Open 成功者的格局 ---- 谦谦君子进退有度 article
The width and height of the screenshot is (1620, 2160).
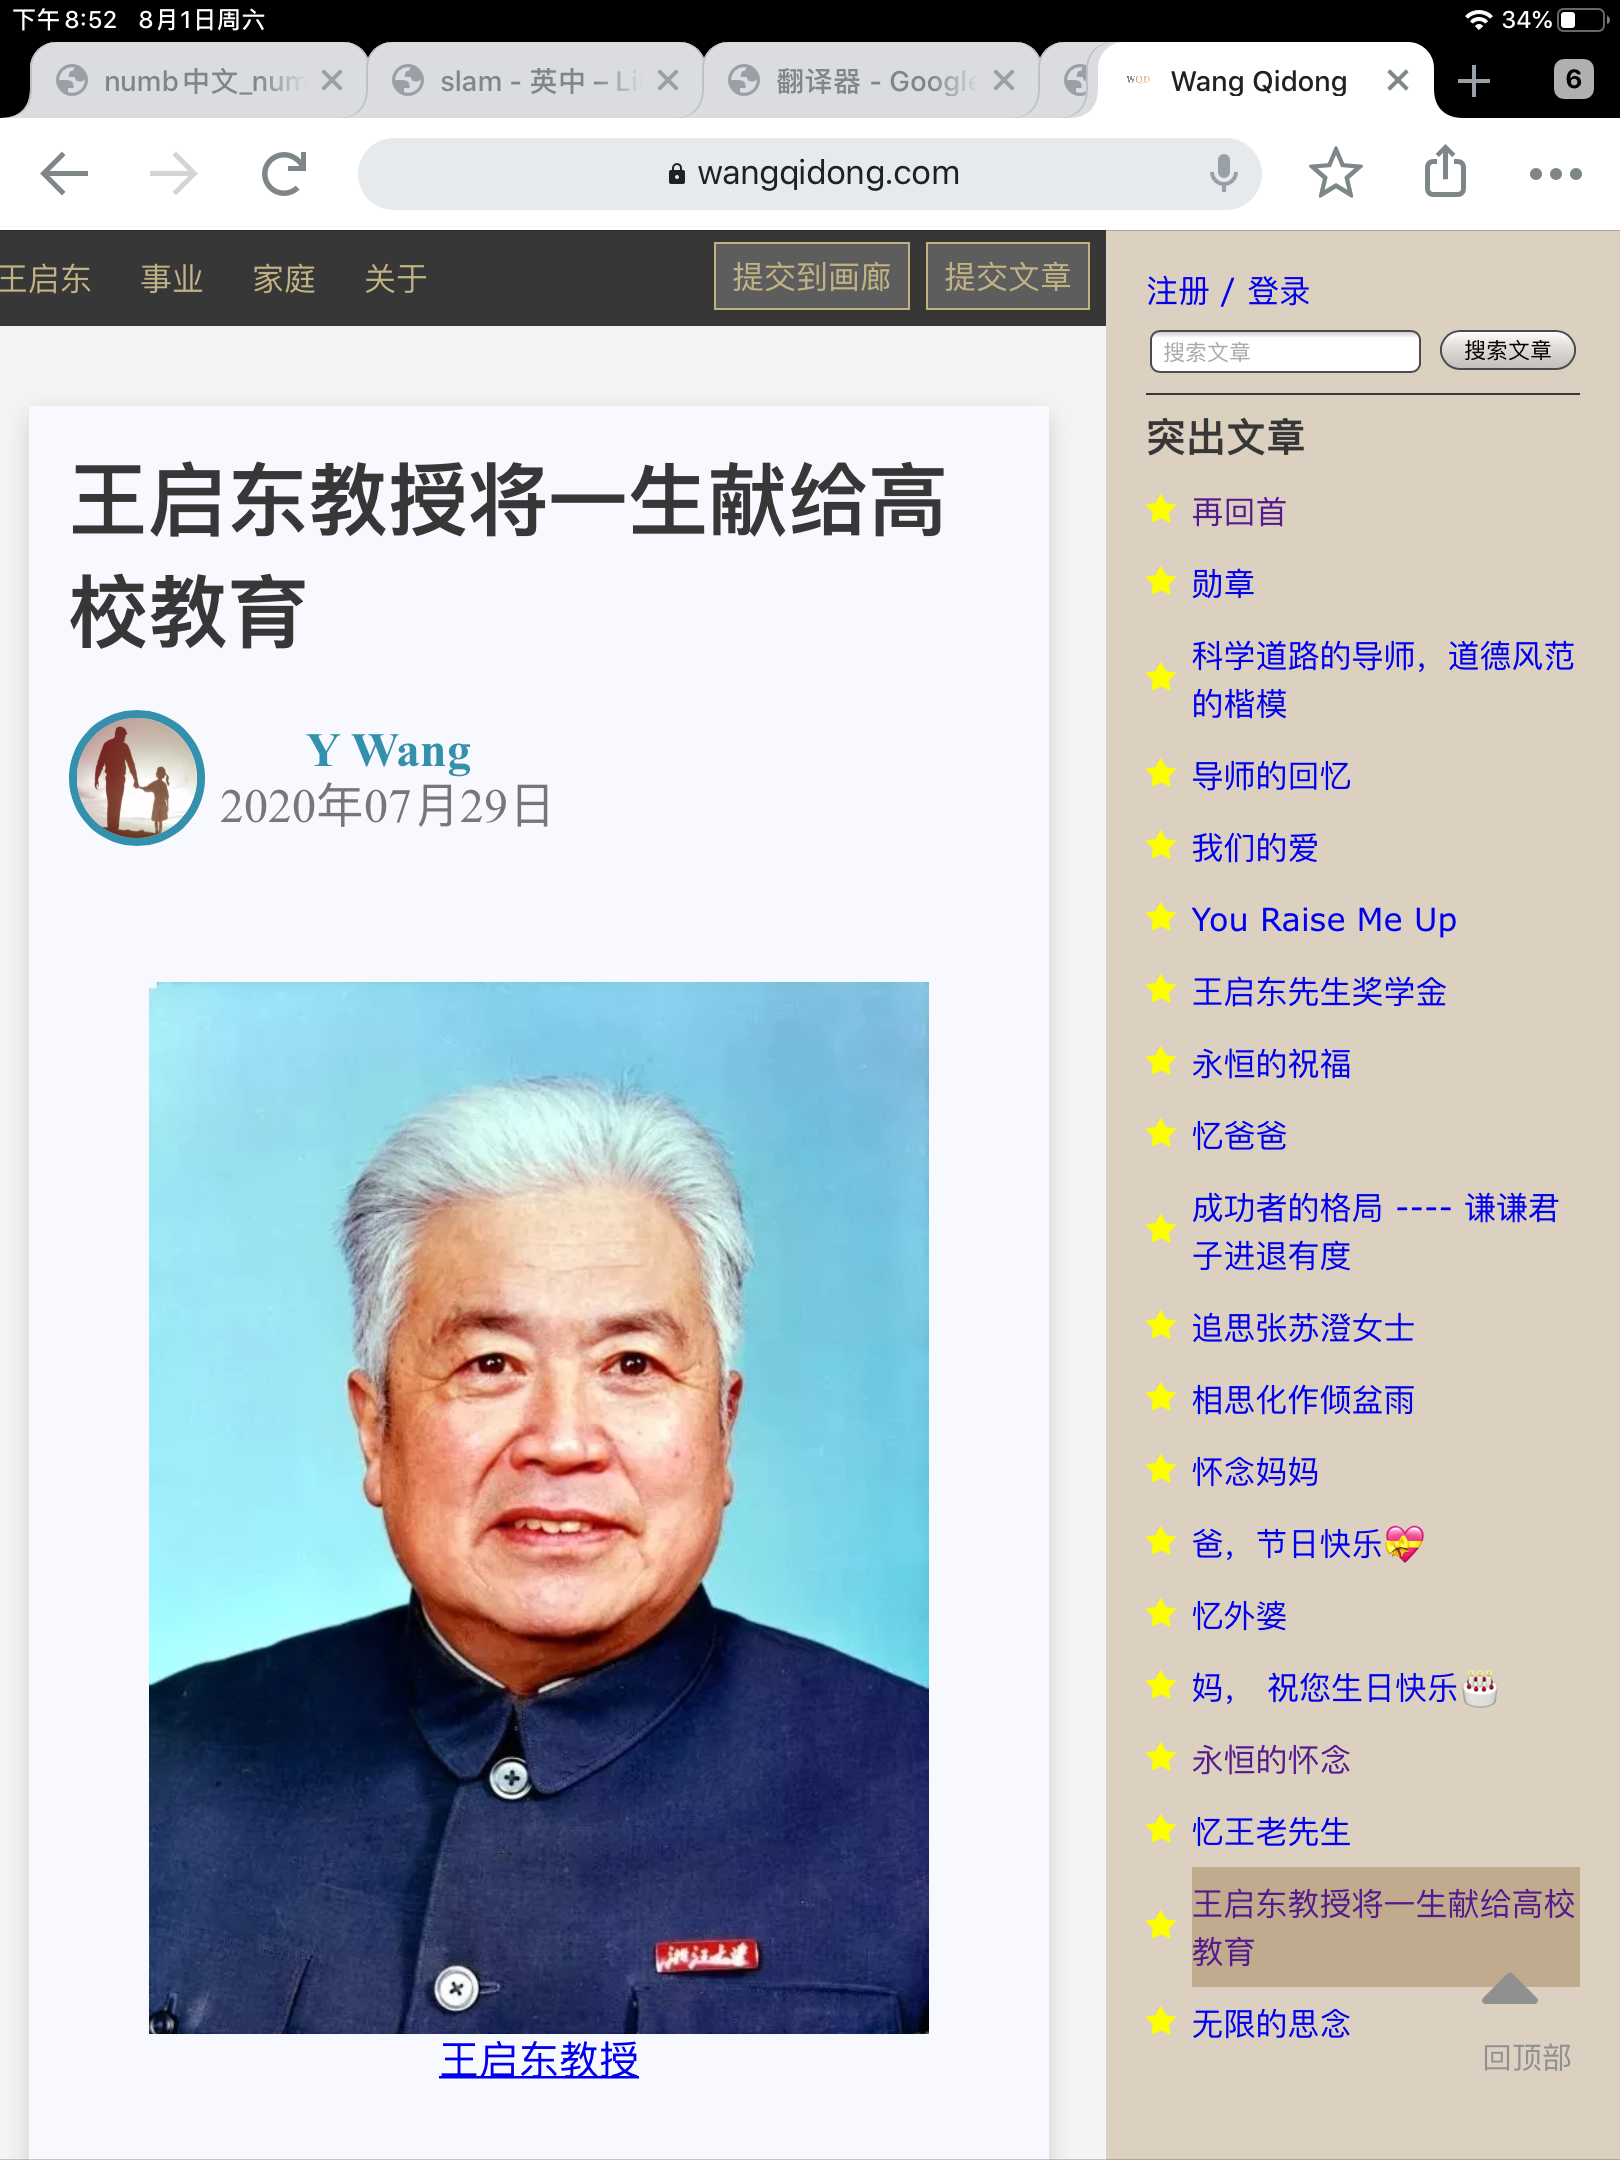click(x=1375, y=1232)
